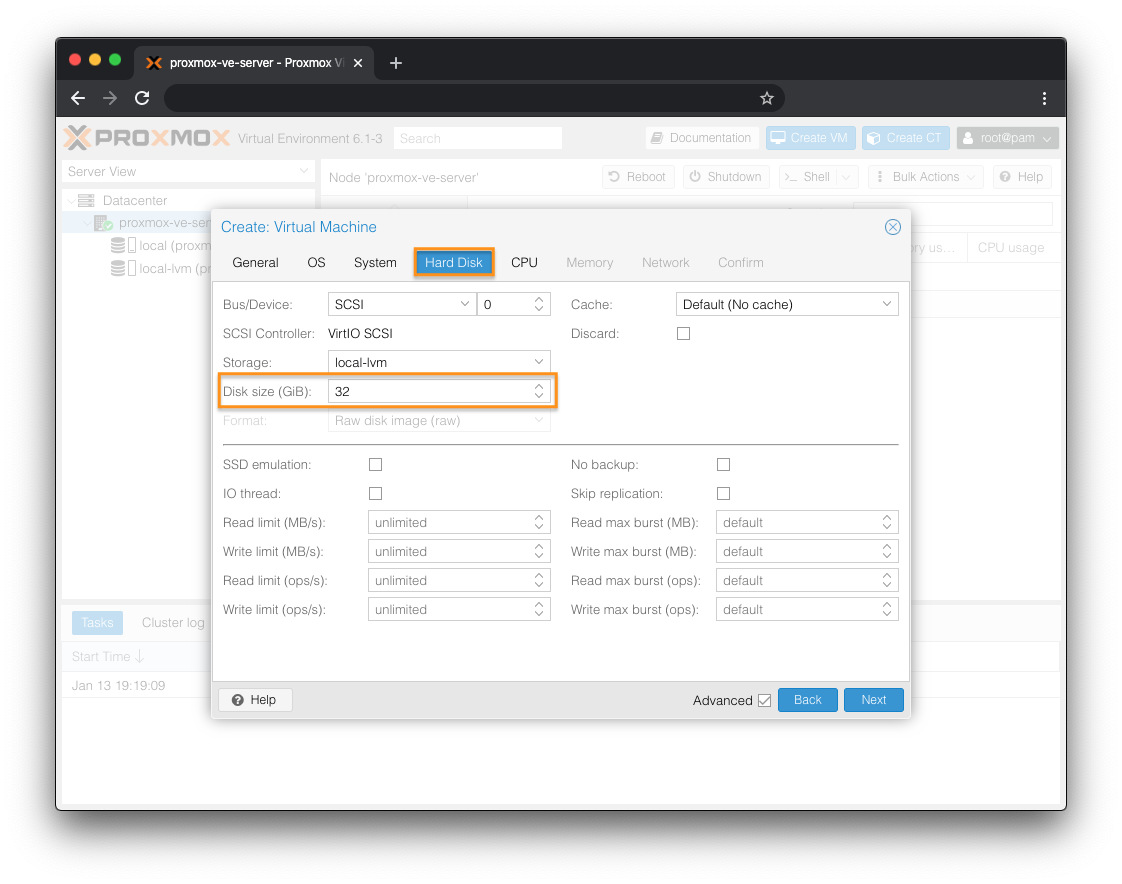Click the dialog Help button
The width and height of the screenshot is (1122, 884).
pyautogui.click(x=255, y=700)
